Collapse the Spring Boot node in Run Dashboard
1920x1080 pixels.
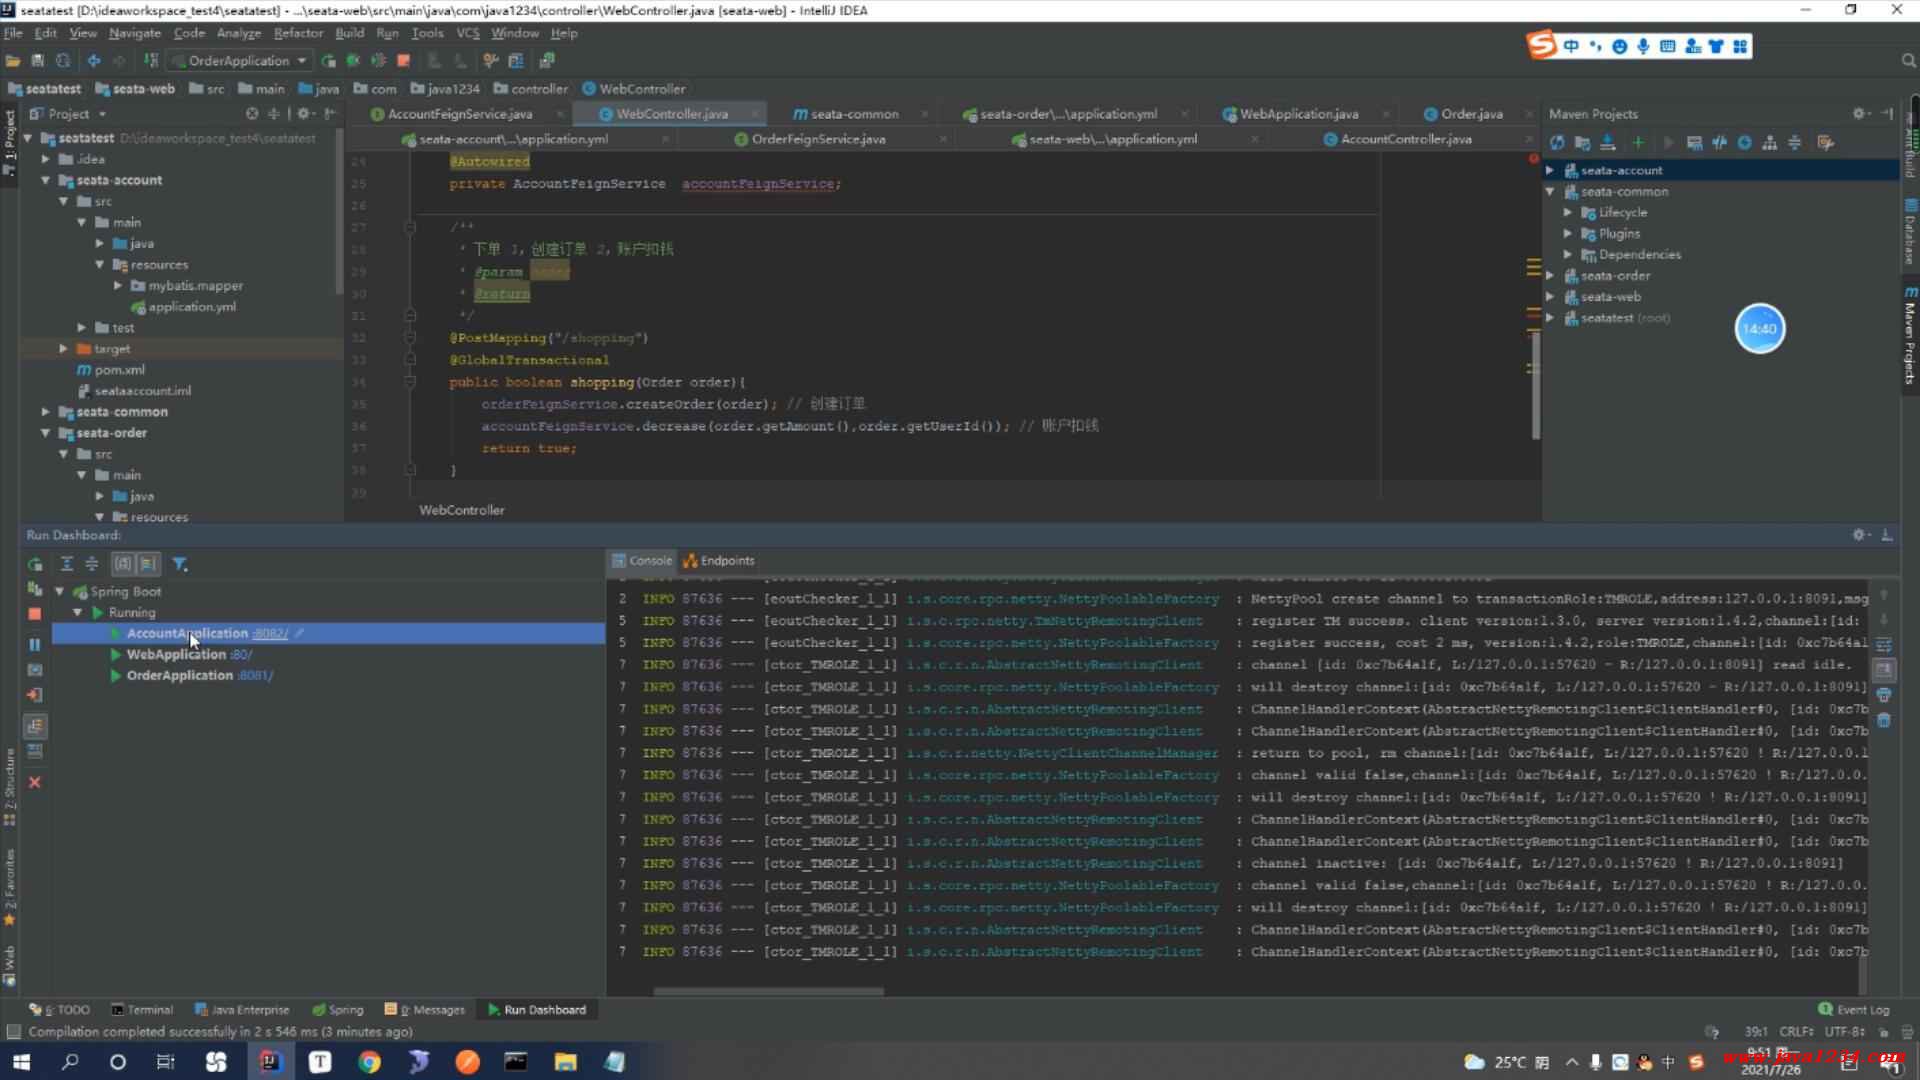point(60,591)
